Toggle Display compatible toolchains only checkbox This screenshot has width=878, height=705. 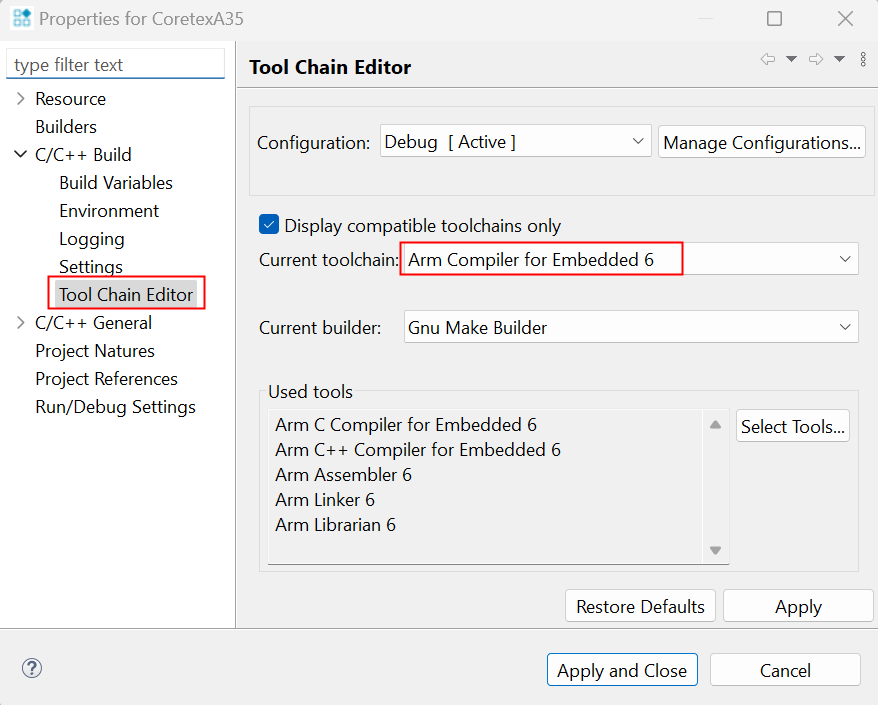tap(269, 225)
